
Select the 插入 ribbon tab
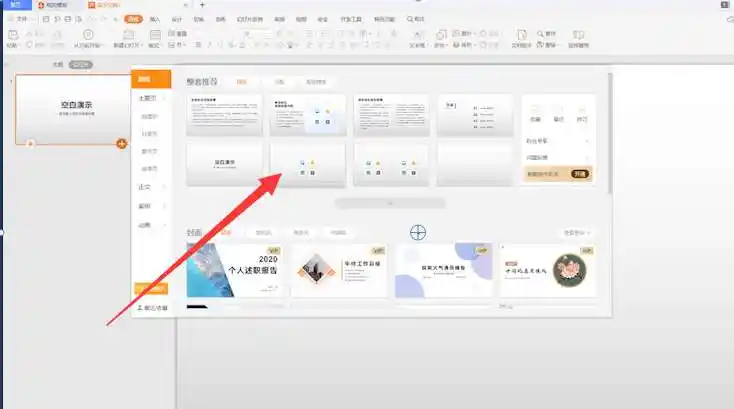click(154, 19)
